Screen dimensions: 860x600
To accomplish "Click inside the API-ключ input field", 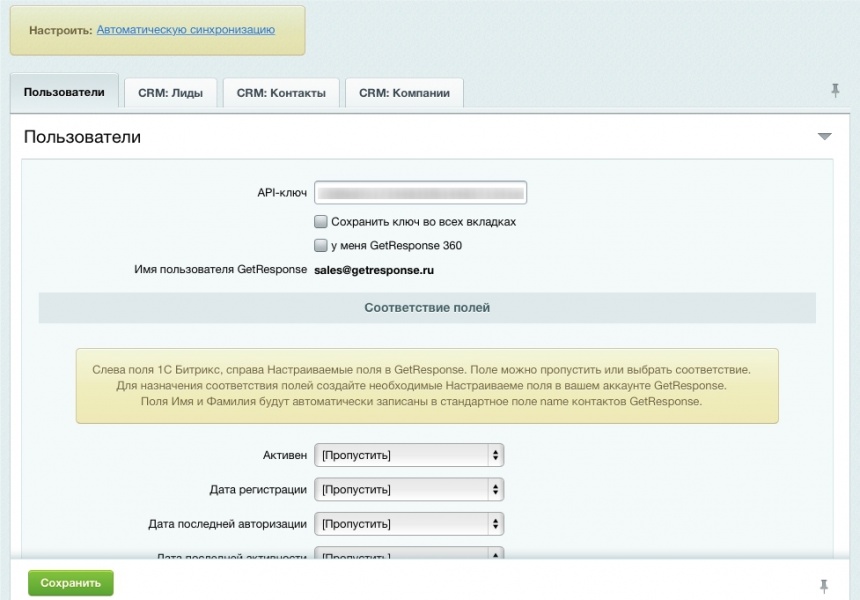I will (420, 192).
